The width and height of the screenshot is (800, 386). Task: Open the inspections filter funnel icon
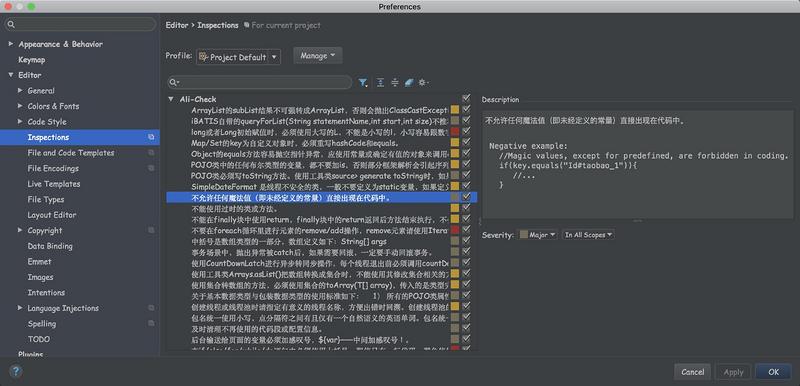[x=363, y=83]
